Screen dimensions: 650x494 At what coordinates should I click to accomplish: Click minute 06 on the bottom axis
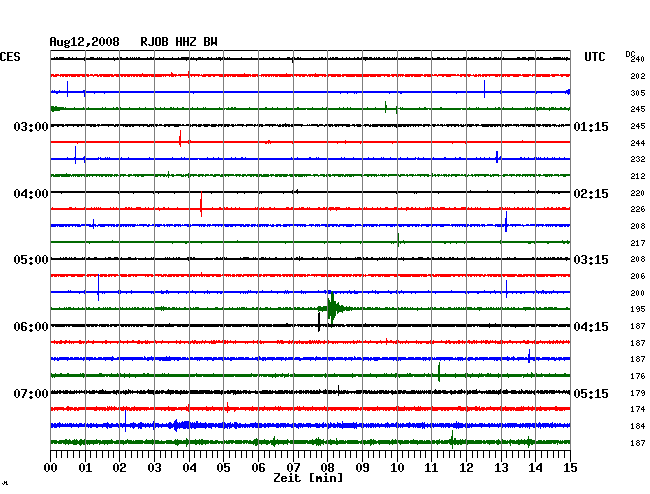tap(258, 467)
